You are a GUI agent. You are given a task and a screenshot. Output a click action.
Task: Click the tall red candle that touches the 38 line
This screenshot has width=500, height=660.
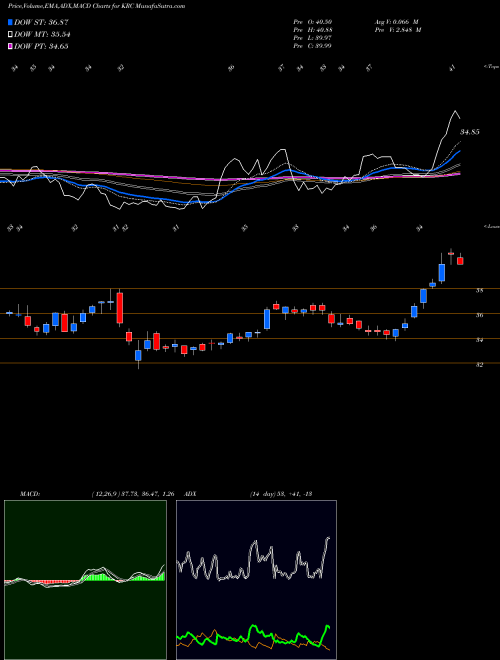[x=120, y=308]
